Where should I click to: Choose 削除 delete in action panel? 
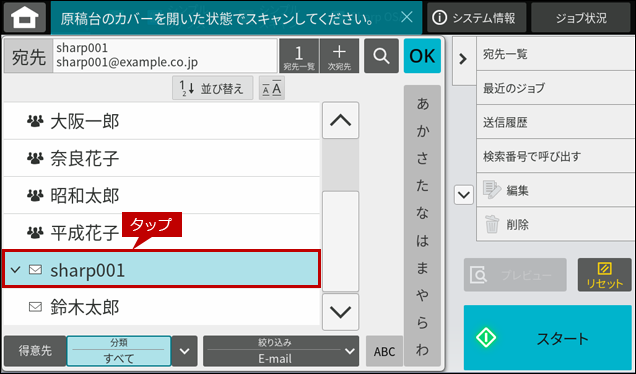pyautogui.click(x=556, y=224)
